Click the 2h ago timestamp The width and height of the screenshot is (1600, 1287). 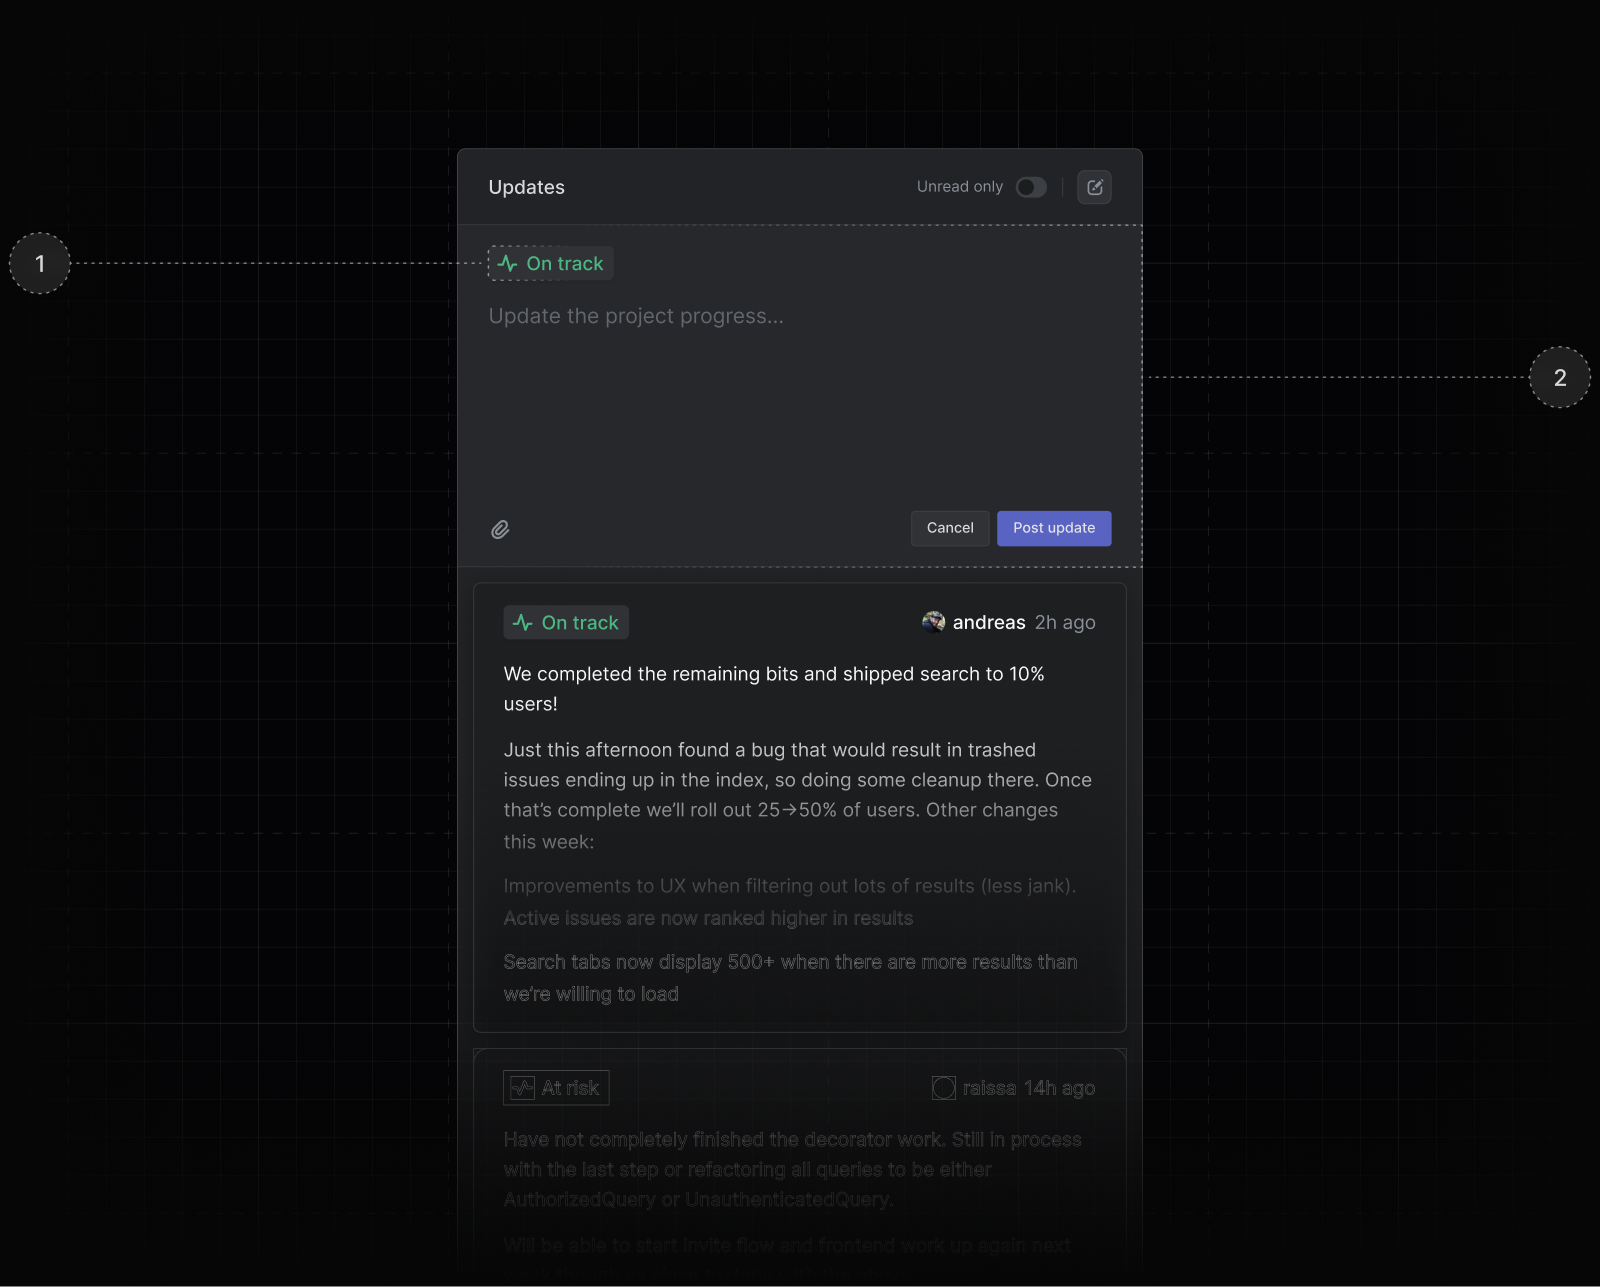1065,622
